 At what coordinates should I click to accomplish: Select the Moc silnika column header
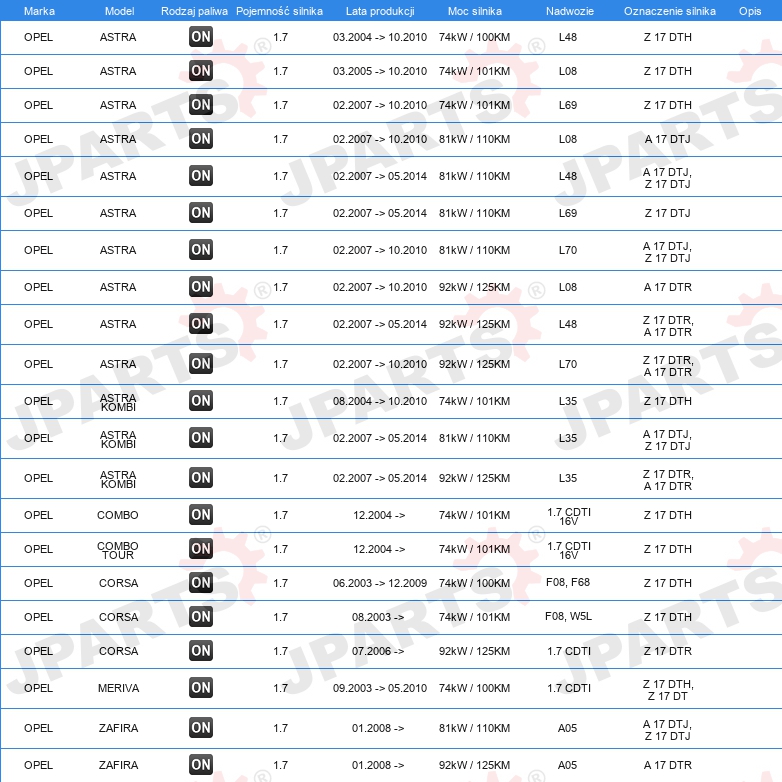[475, 11]
